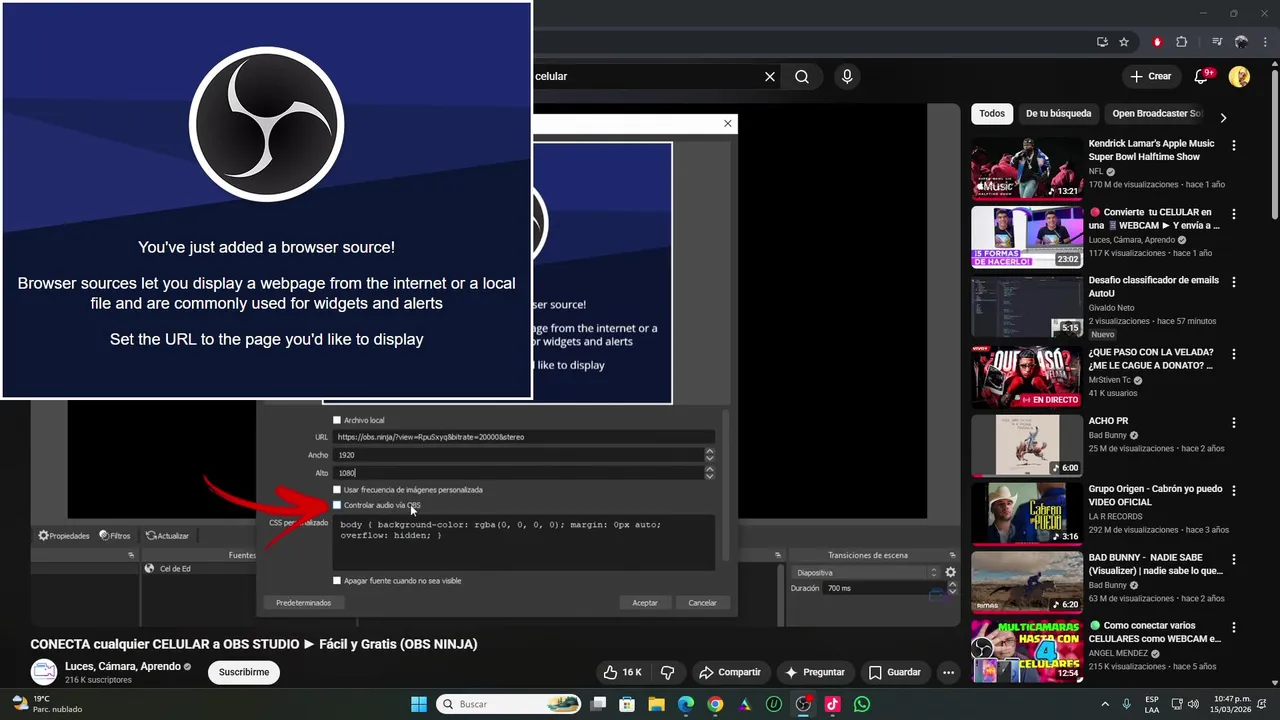
Task: Select the Cel de Ed source row
Action: tap(200, 569)
